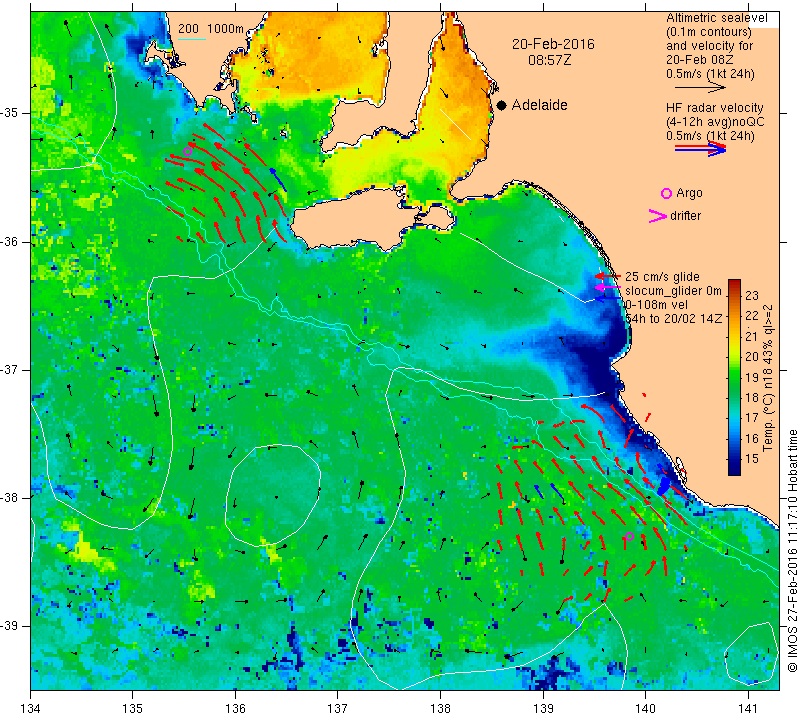Screen dimensions: 800x720
Task: Click the black Adelaide city marker dot
Action: tap(502, 106)
